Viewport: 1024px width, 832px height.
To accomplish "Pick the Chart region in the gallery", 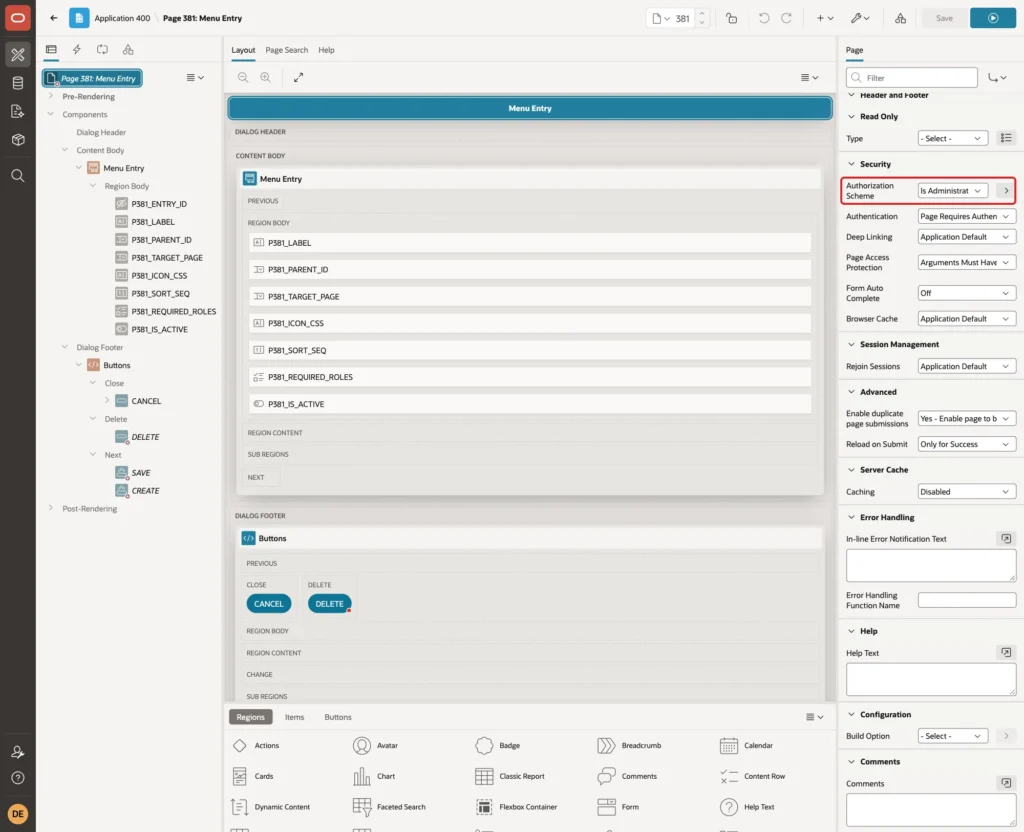I will pyautogui.click(x=374, y=776).
